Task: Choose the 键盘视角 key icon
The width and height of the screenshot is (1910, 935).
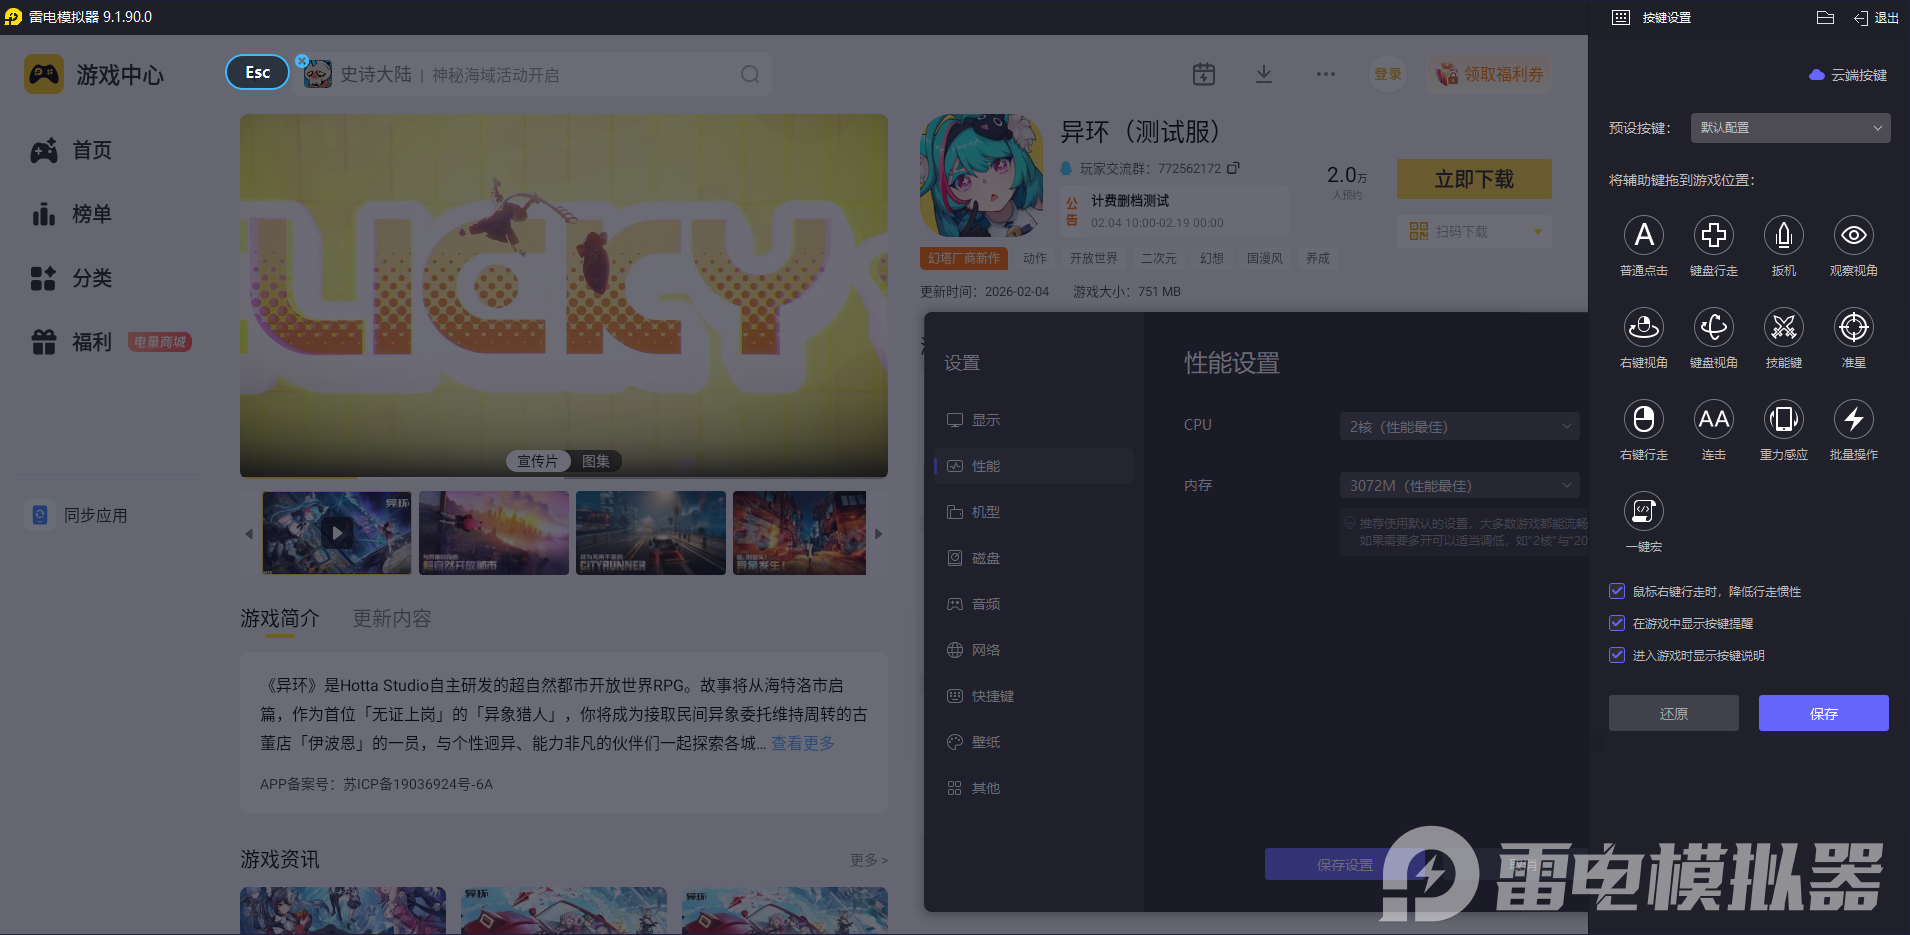Action: tap(1714, 327)
